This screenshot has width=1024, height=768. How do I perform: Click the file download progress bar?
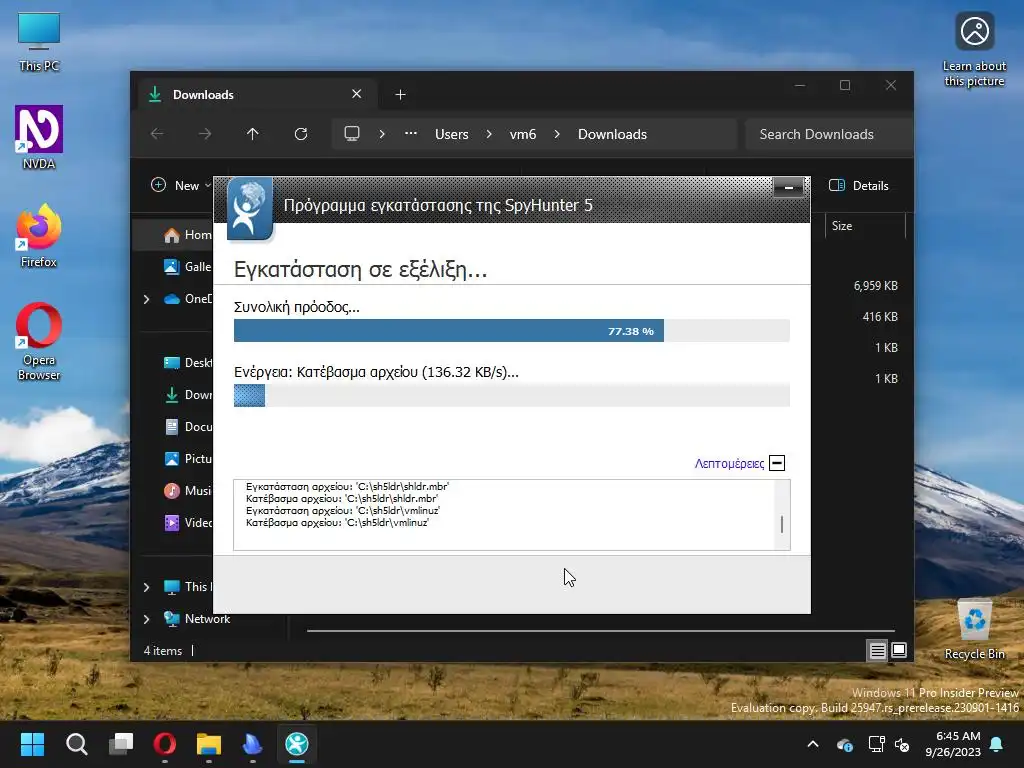512,395
